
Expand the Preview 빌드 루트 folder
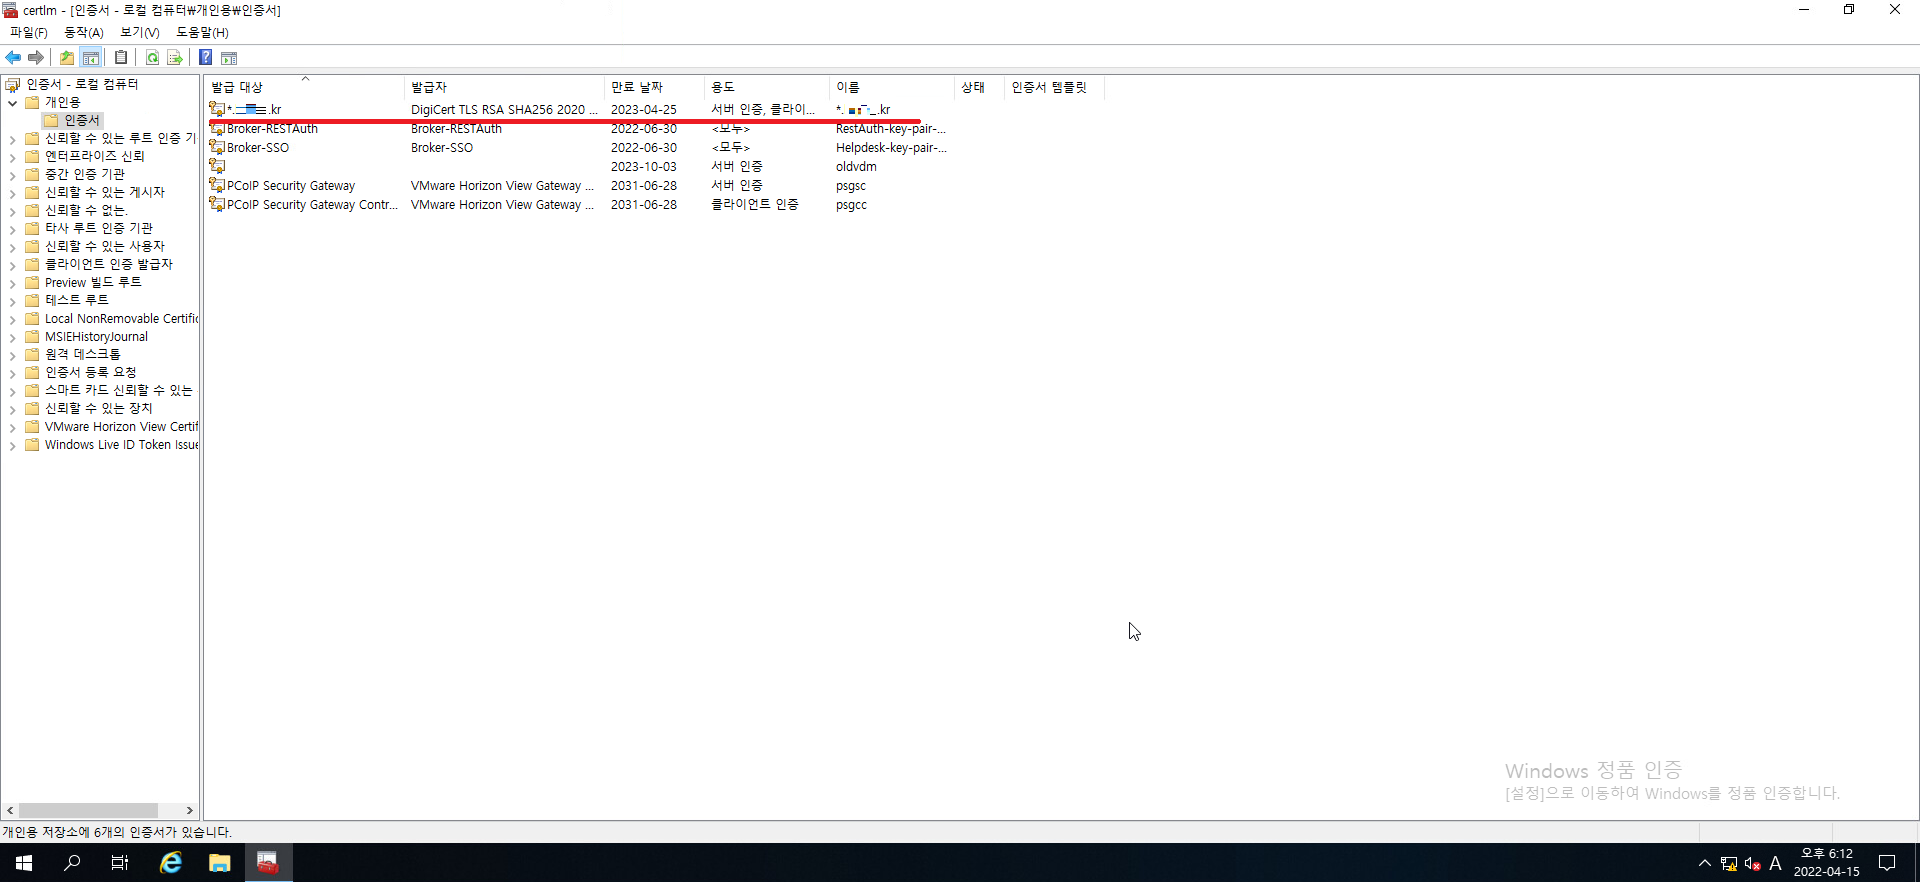pyautogui.click(x=12, y=283)
